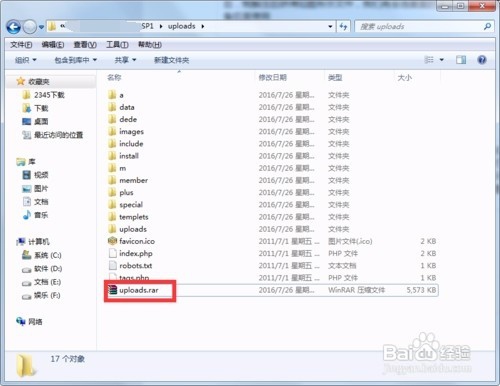Toggle the preview pane icon
The image size is (500, 386).
point(461,60)
